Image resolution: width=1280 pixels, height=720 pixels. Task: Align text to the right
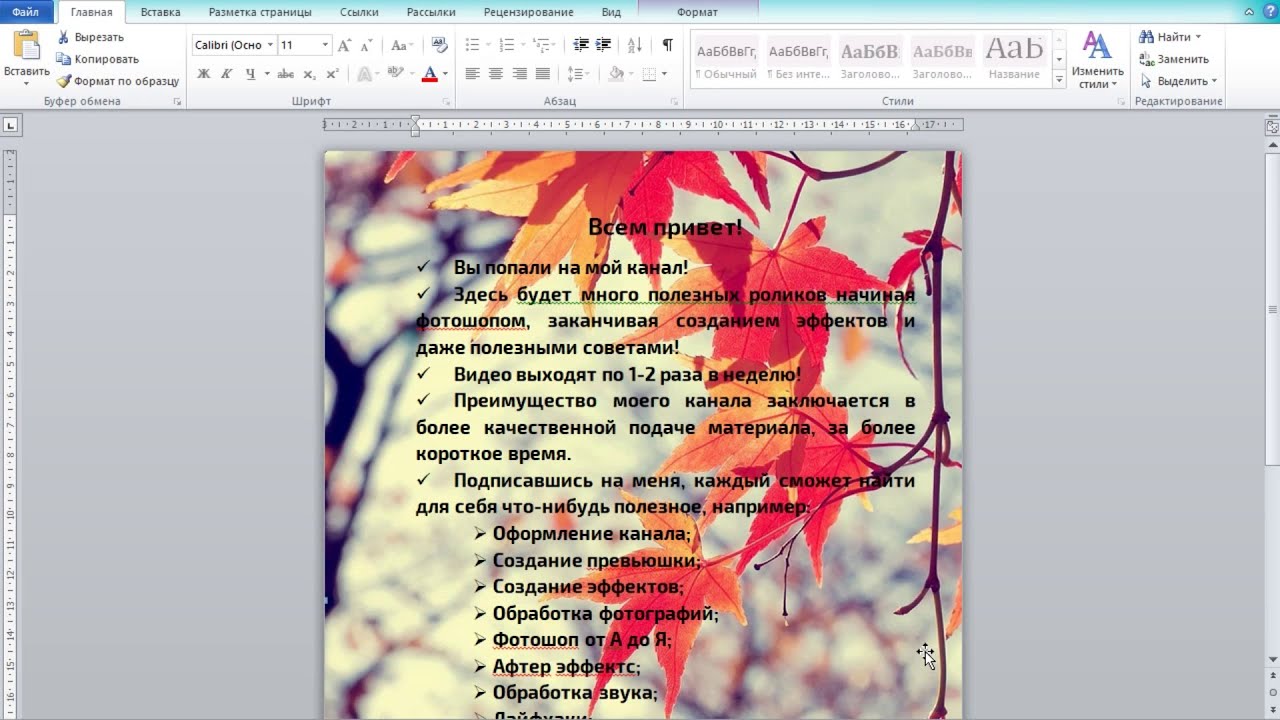pyautogui.click(x=519, y=74)
